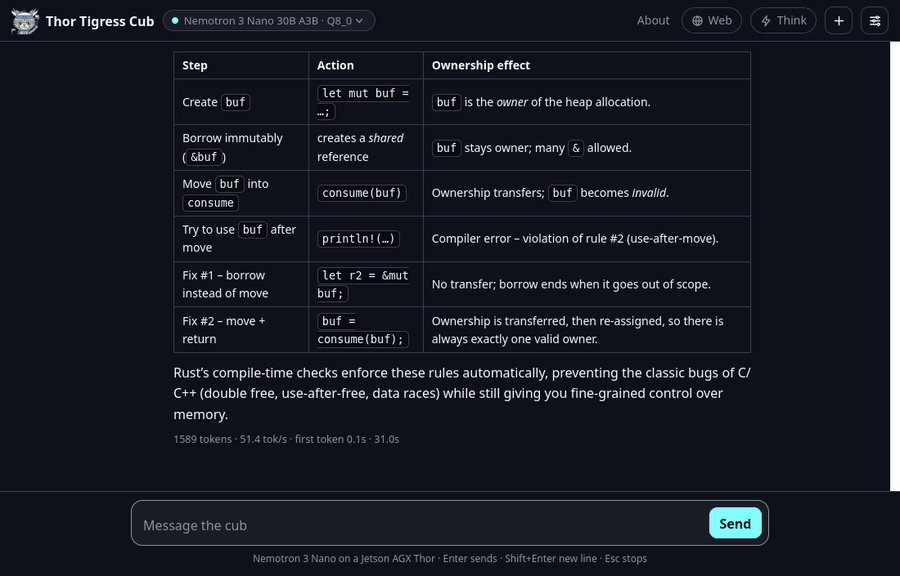
Task: Select the Ownership effect column header
Action: (587, 65)
